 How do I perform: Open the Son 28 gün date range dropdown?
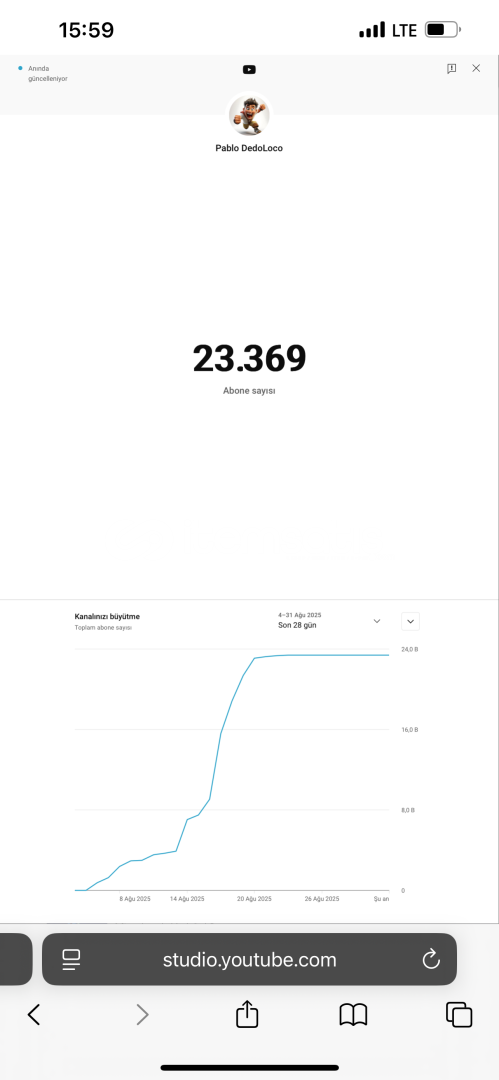[329, 621]
